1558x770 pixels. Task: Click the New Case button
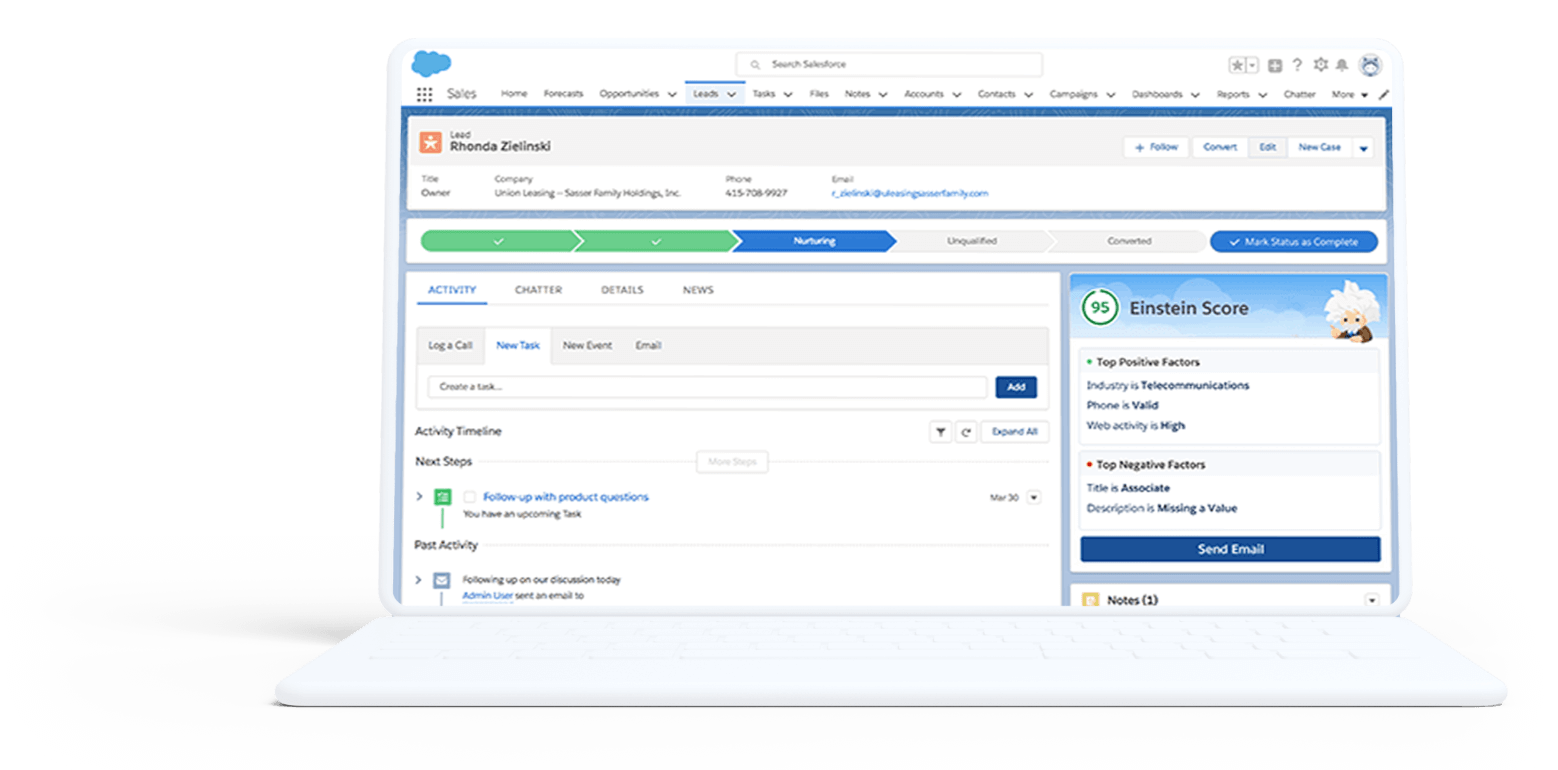tap(1319, 147)
